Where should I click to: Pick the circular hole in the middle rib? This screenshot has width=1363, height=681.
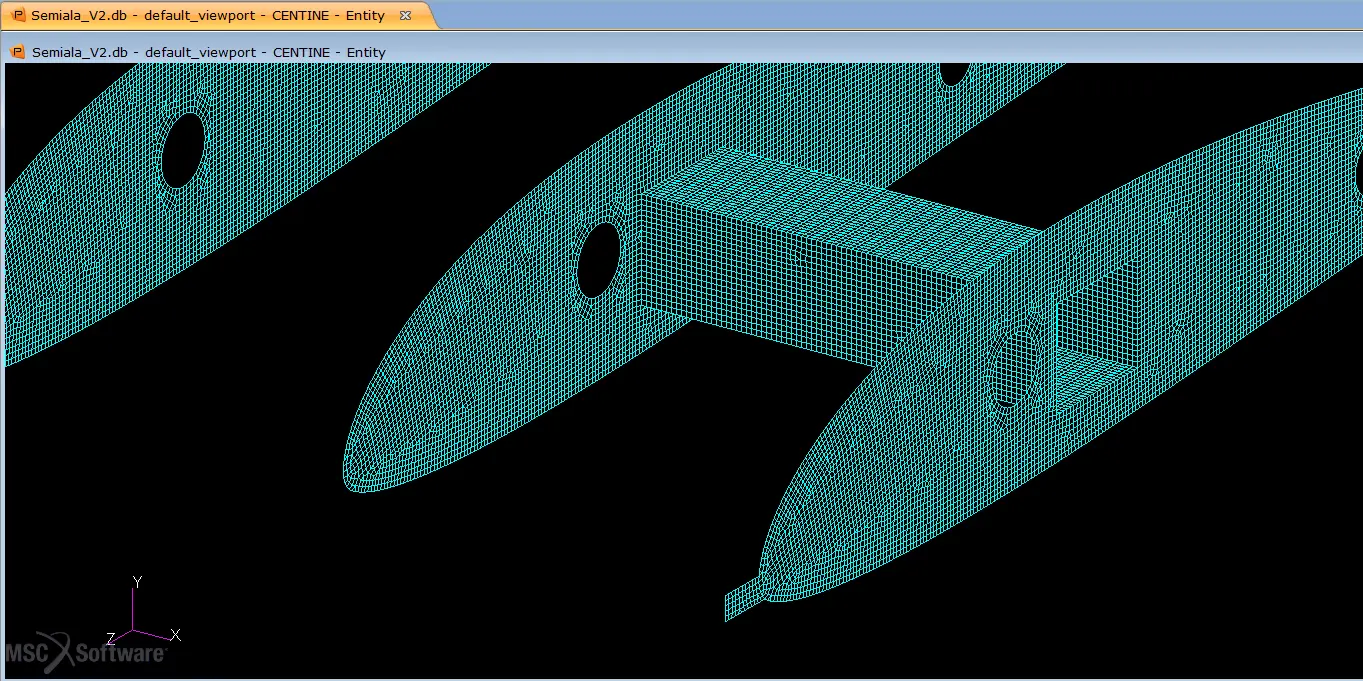(x=600, y=260)
